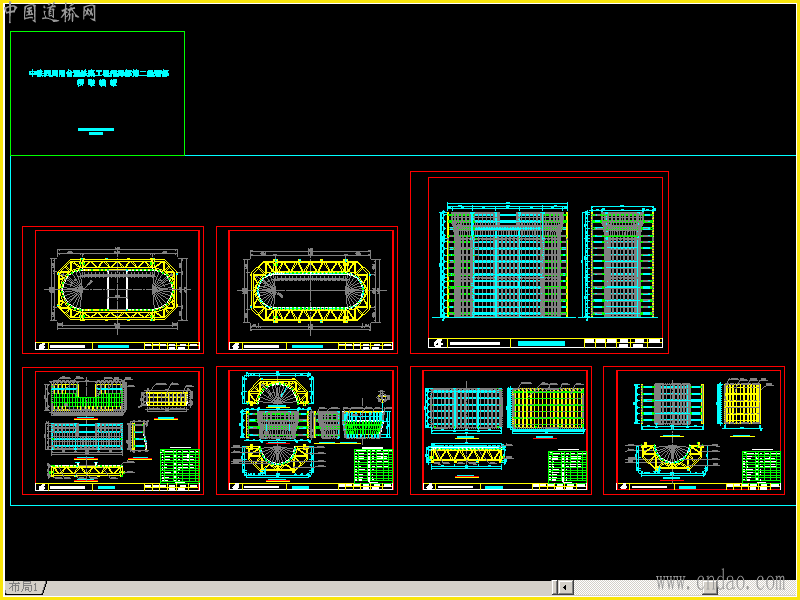The height and width of the screenshot is (600, 800).
Task: Select green table in the last sheet
Action: (761, 467)
